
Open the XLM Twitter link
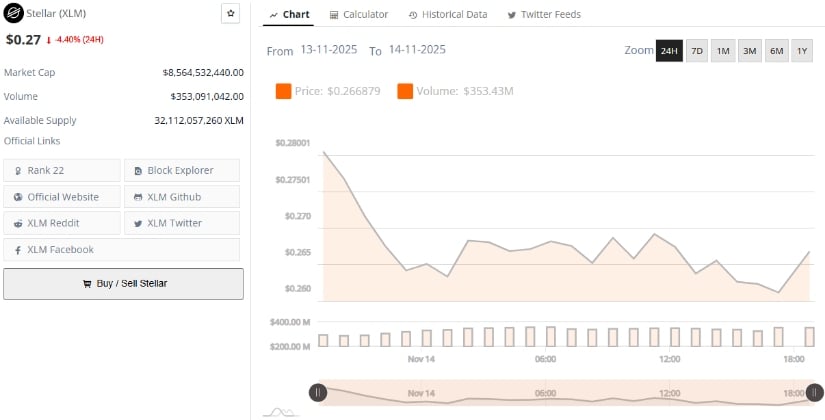click(182, 223)
